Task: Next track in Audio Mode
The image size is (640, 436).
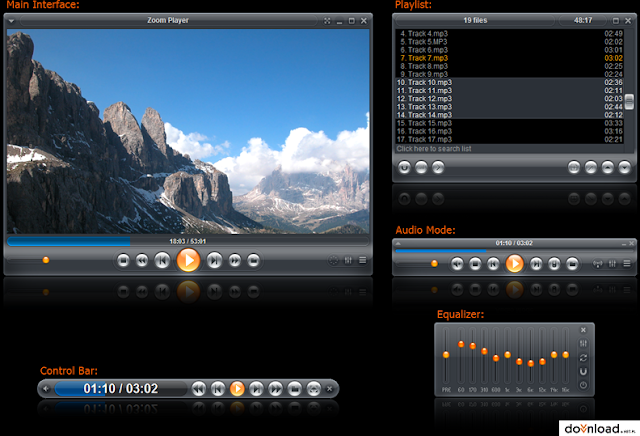Action: [536, 264]
